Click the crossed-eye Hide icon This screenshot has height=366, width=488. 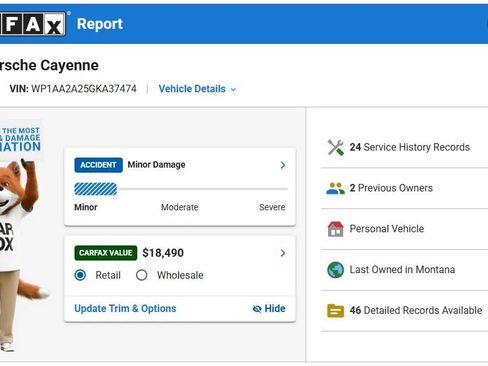pyautogui.click(x=257, y=309)
